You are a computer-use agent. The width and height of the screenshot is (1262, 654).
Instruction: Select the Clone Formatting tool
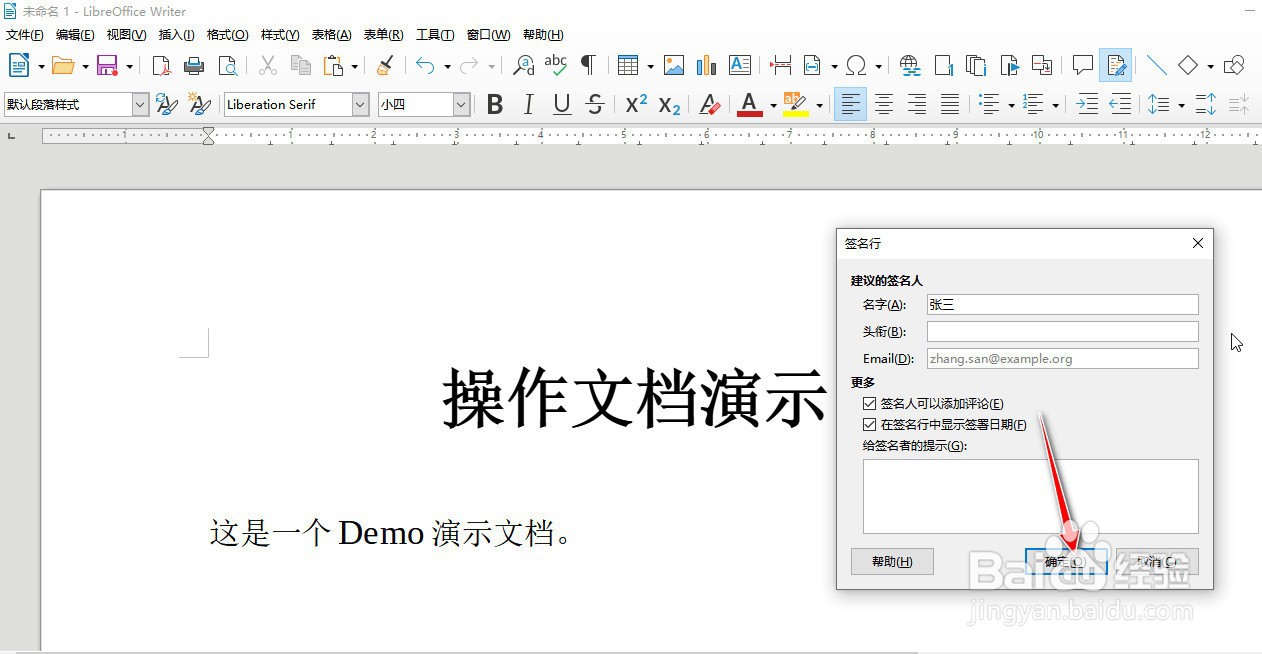click(x=384, y=65)
